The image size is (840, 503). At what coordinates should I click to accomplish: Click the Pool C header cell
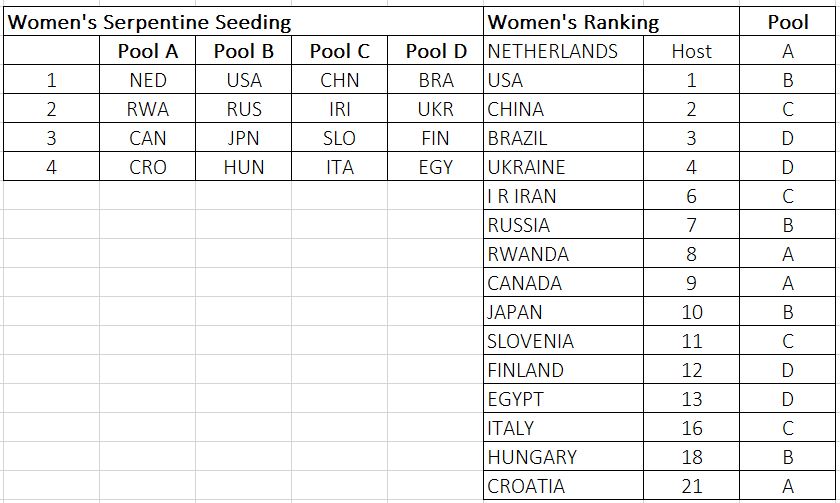click(x=339, y=51)
